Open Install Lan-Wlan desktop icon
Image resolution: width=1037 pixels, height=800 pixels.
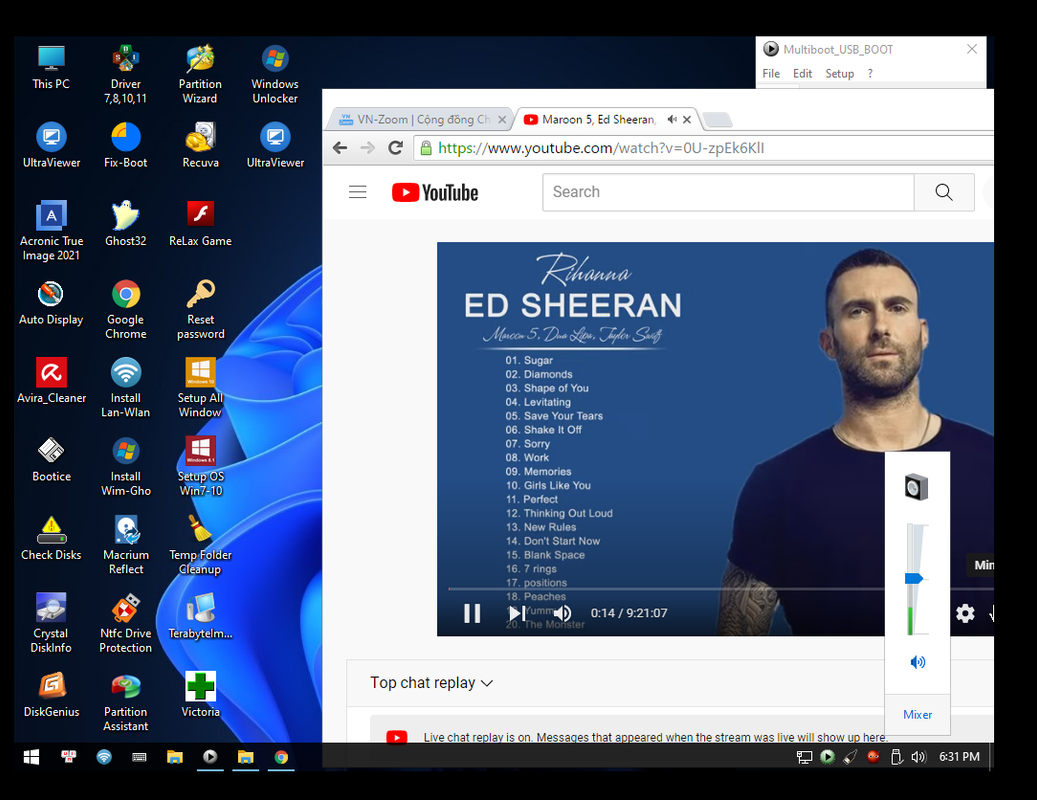click(126, 387)
